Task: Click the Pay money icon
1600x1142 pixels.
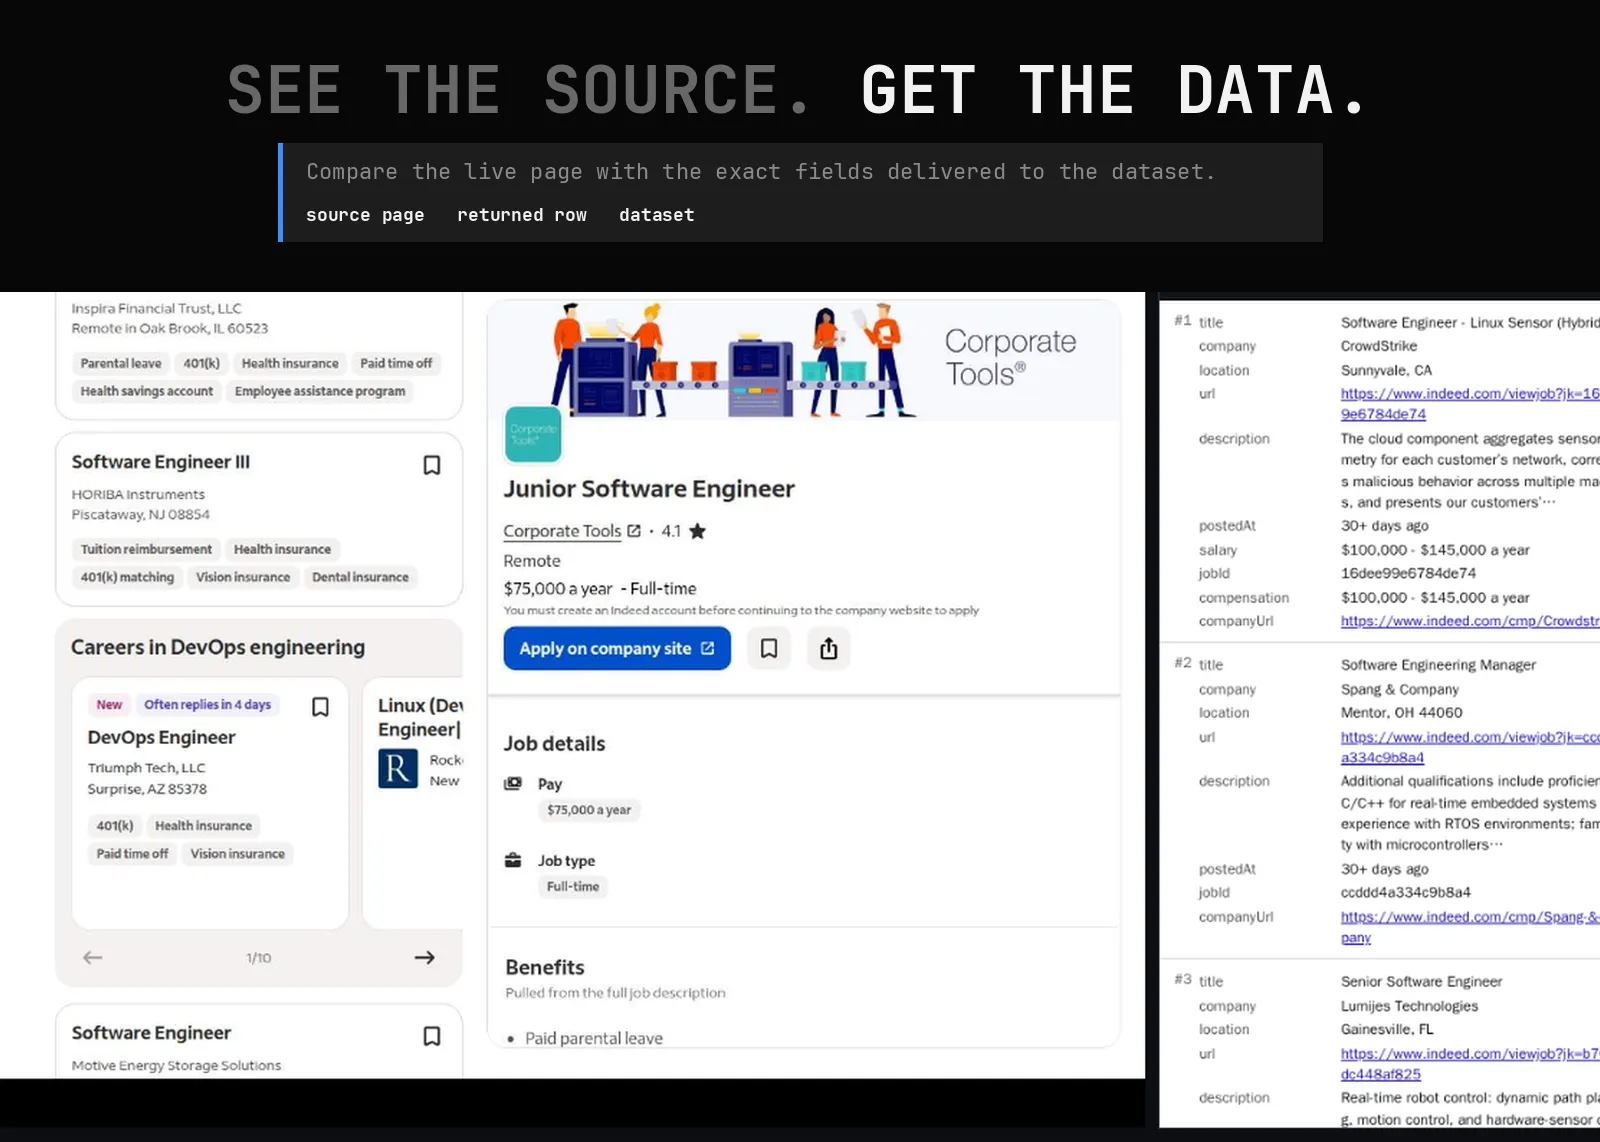Action: click(x=513, y=784)
